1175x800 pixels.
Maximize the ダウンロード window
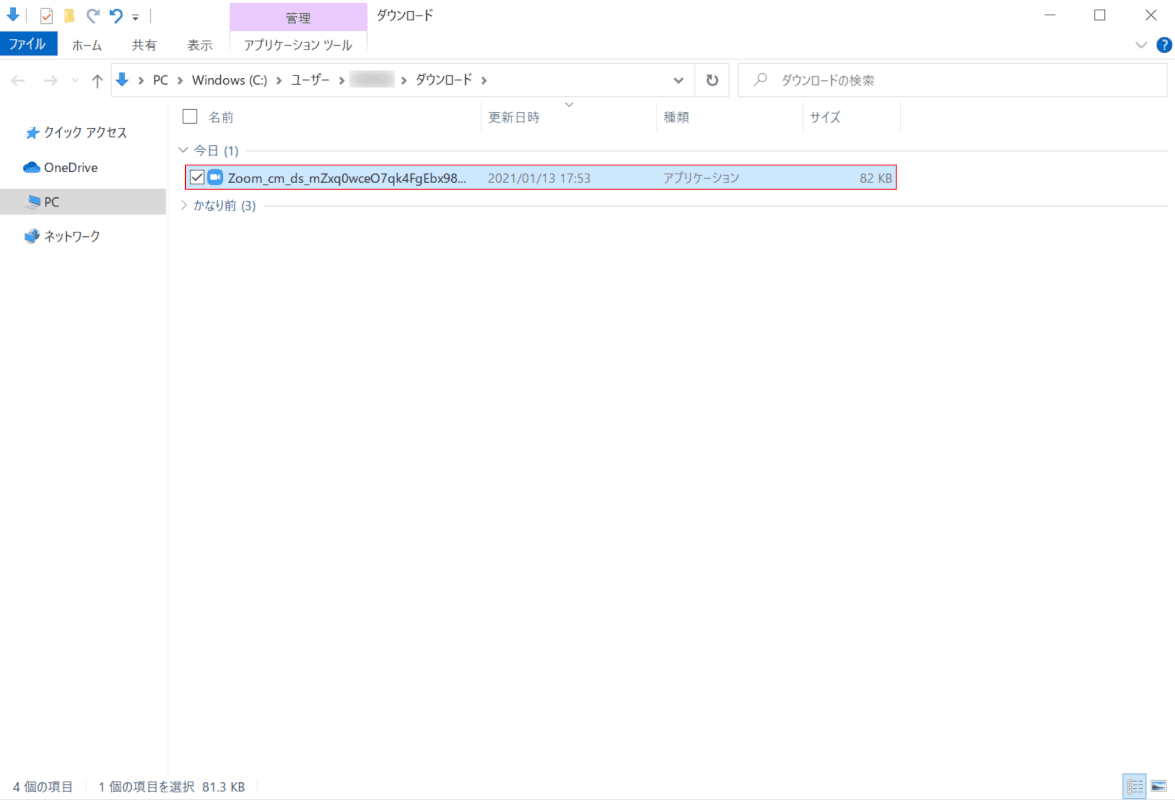tap(1099, 15)
